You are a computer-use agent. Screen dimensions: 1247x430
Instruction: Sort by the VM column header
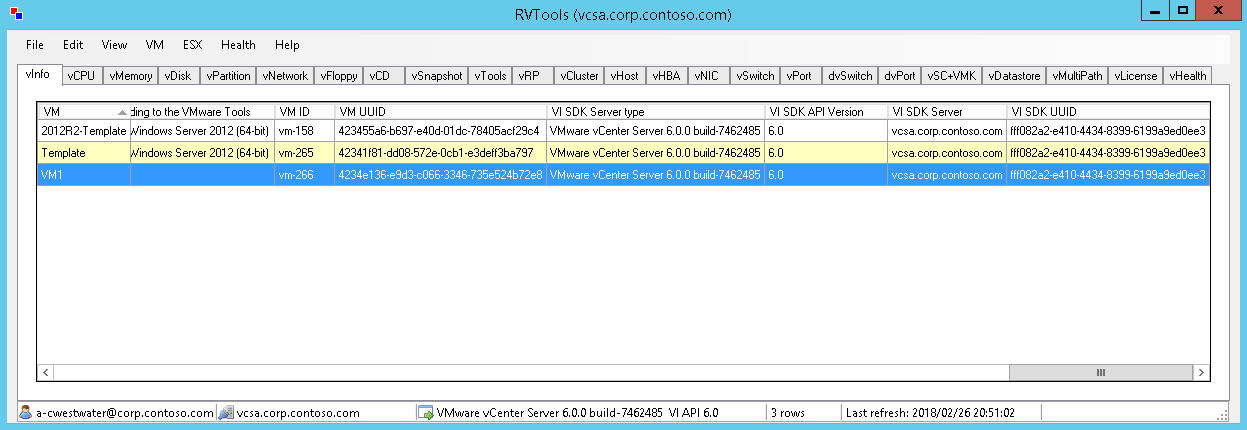tap(84, 112)
